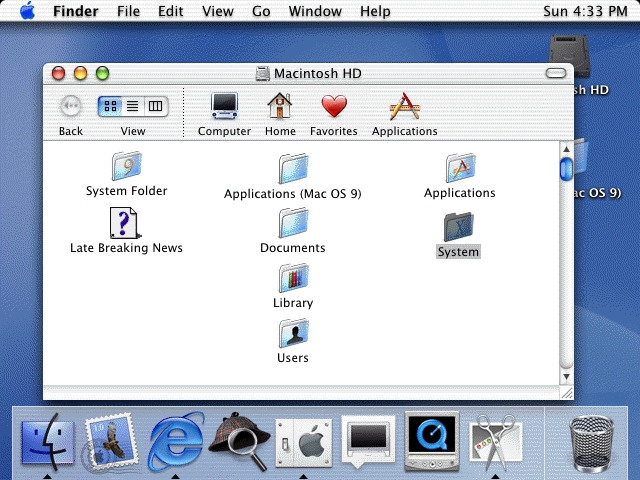This screenshot has width=640, height=480.
Task: Open the Finder menu
Action: pyautogui.click(x=76, y=11)
